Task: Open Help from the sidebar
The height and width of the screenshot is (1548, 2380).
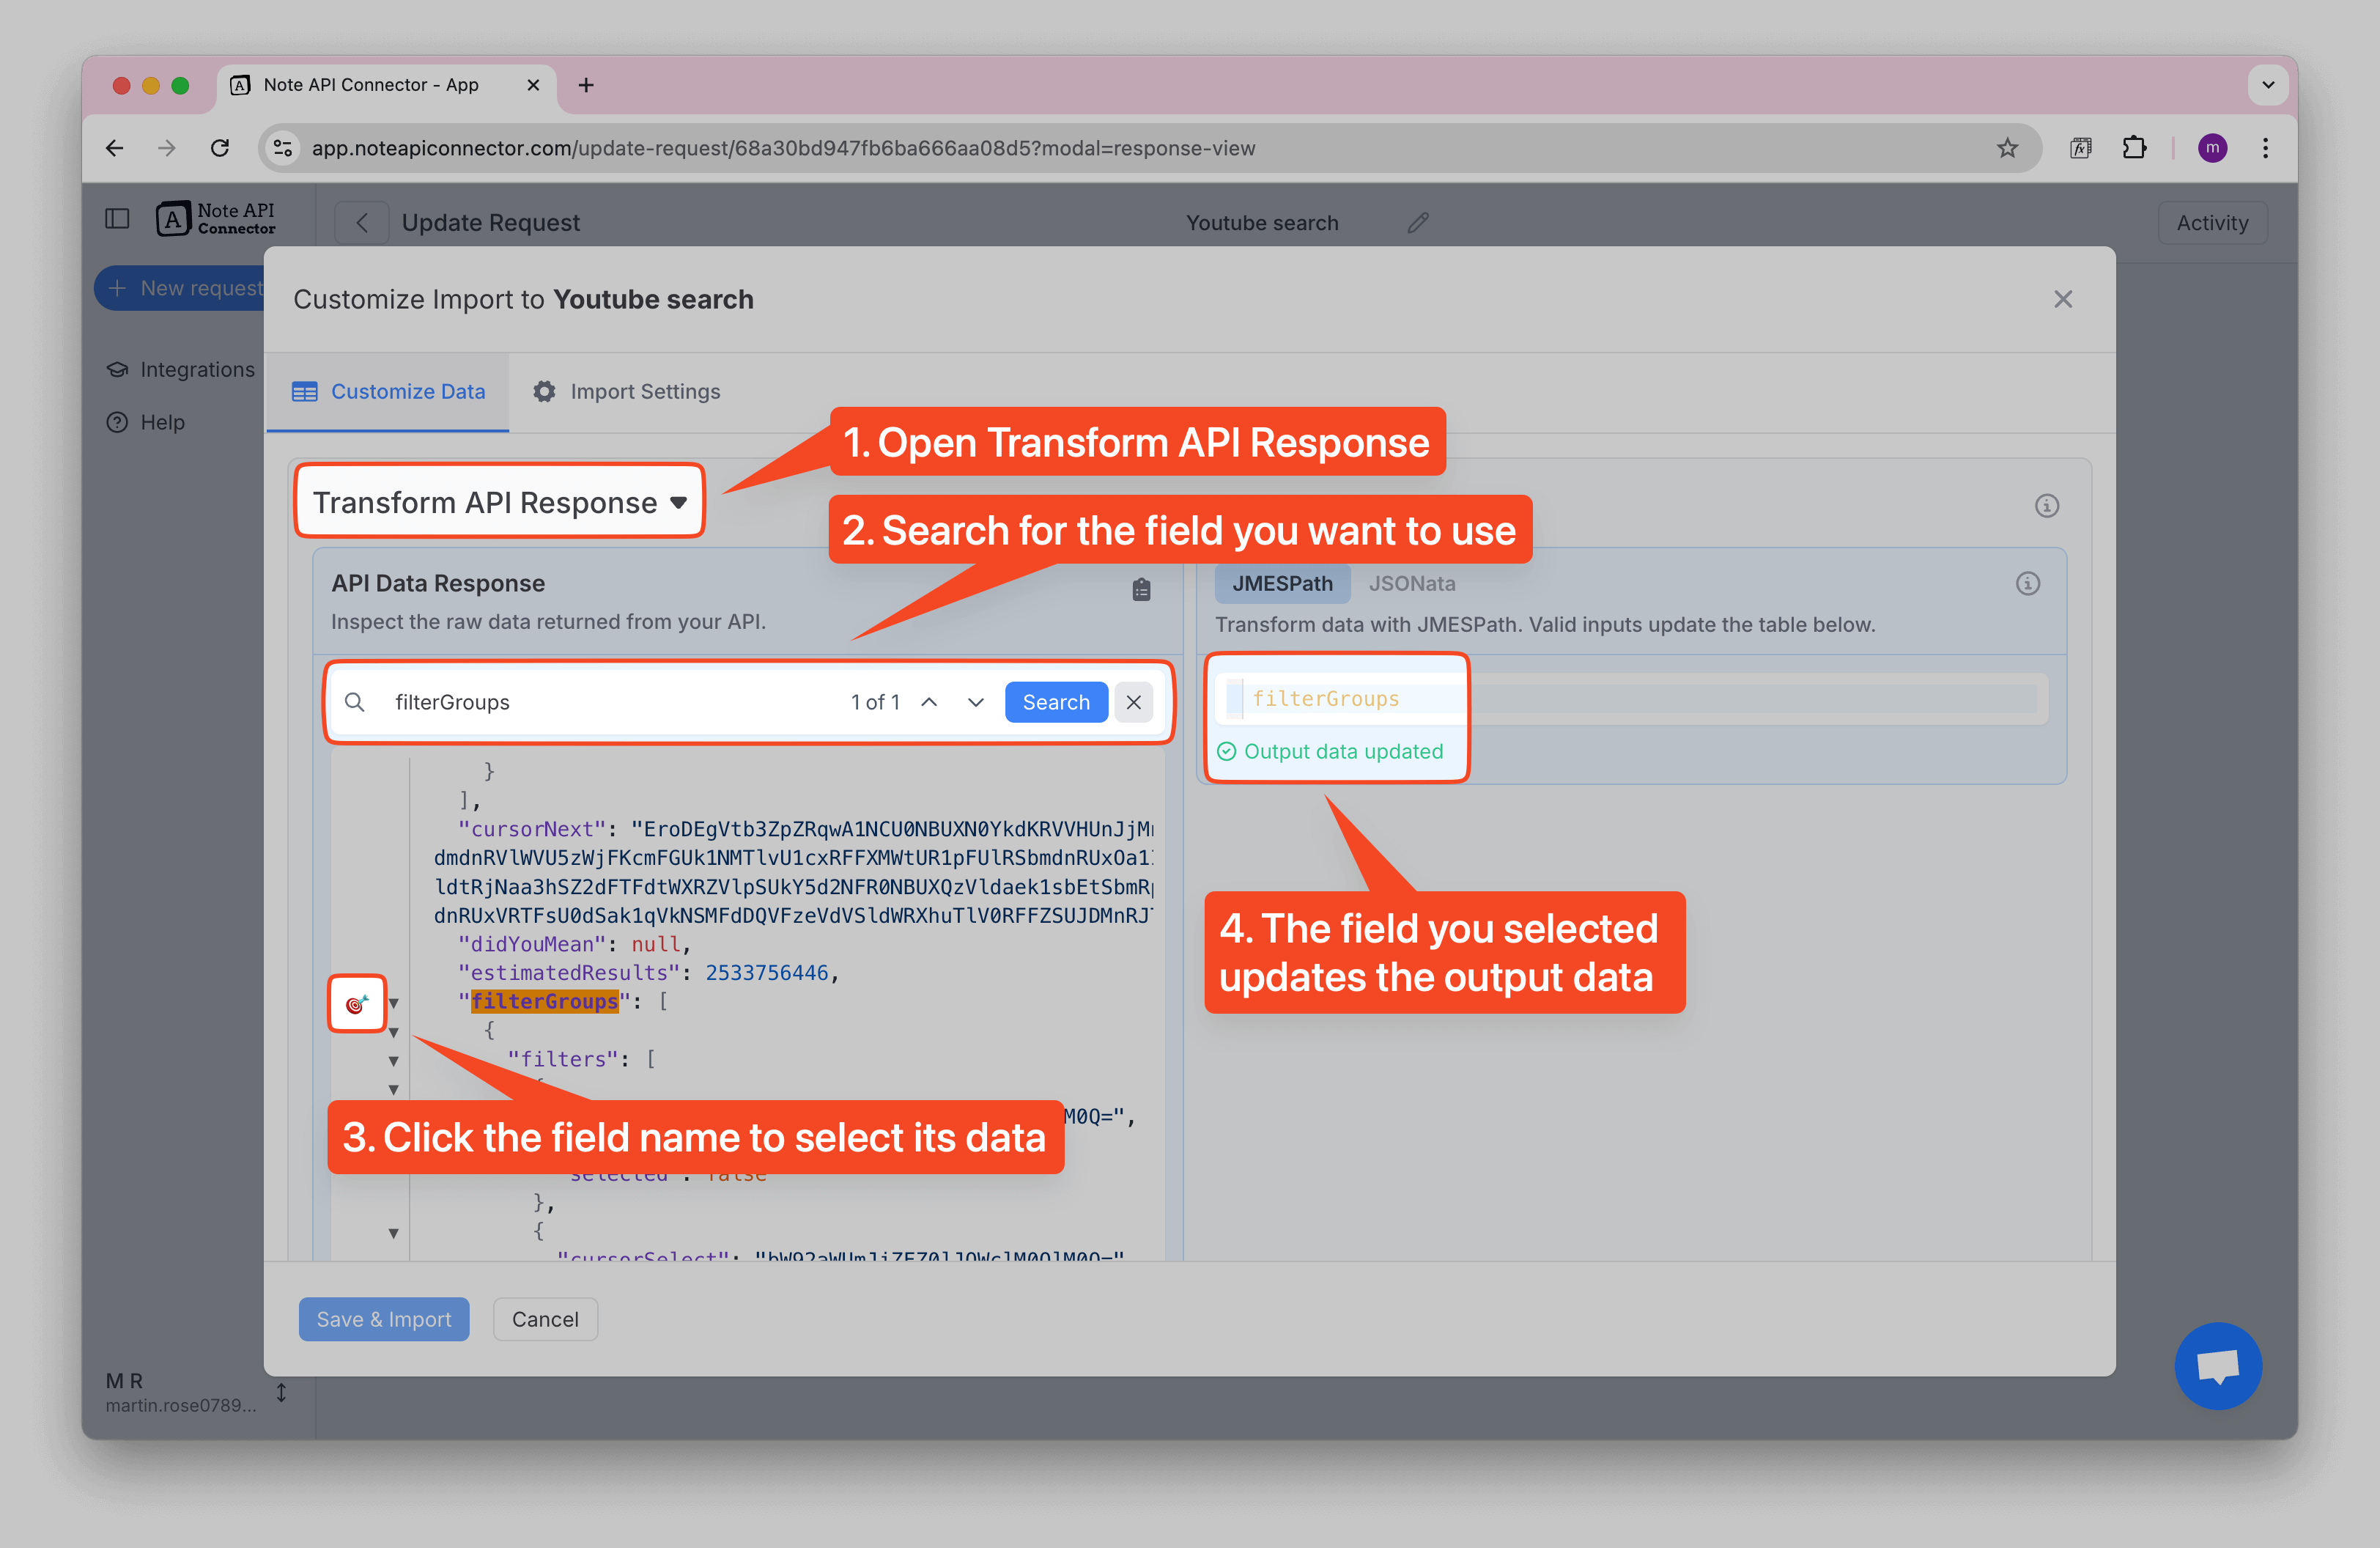Action: pyautogui.click(x=160, y=422)
